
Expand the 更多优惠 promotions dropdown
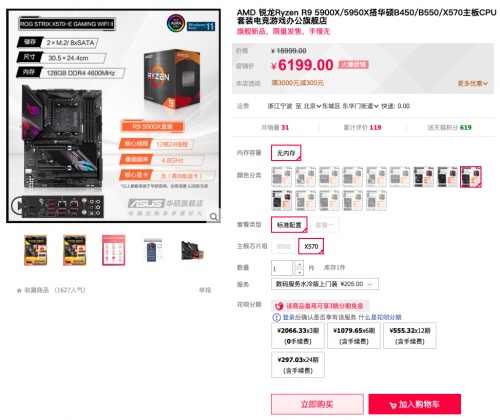coord(473,83)
